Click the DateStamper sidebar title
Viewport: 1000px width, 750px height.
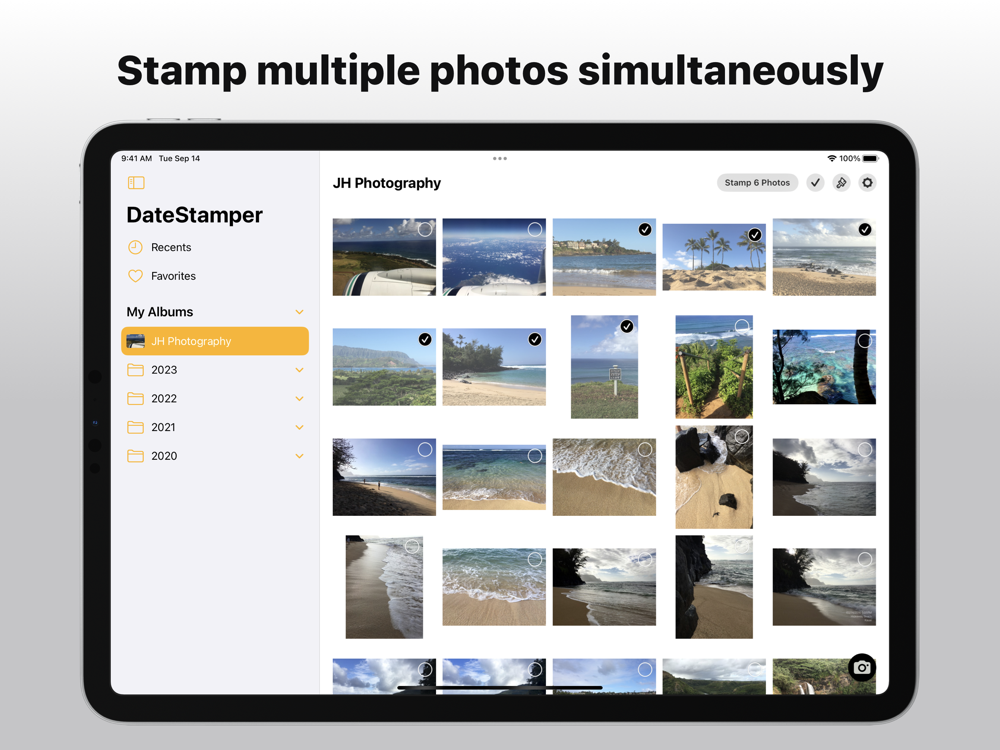[x=195, y=215]
